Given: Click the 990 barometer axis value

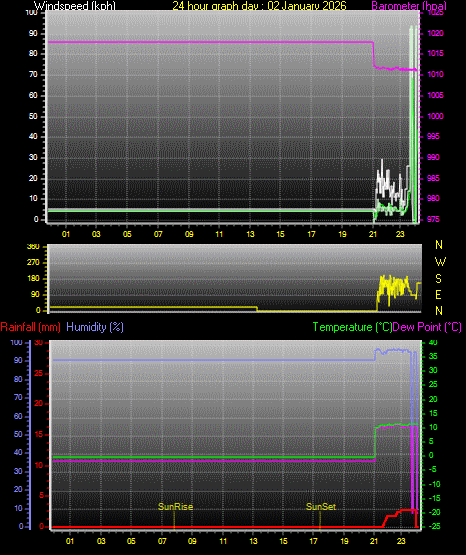Looking at the screenshot, I should pyautogui.click(x=433, y=157).
